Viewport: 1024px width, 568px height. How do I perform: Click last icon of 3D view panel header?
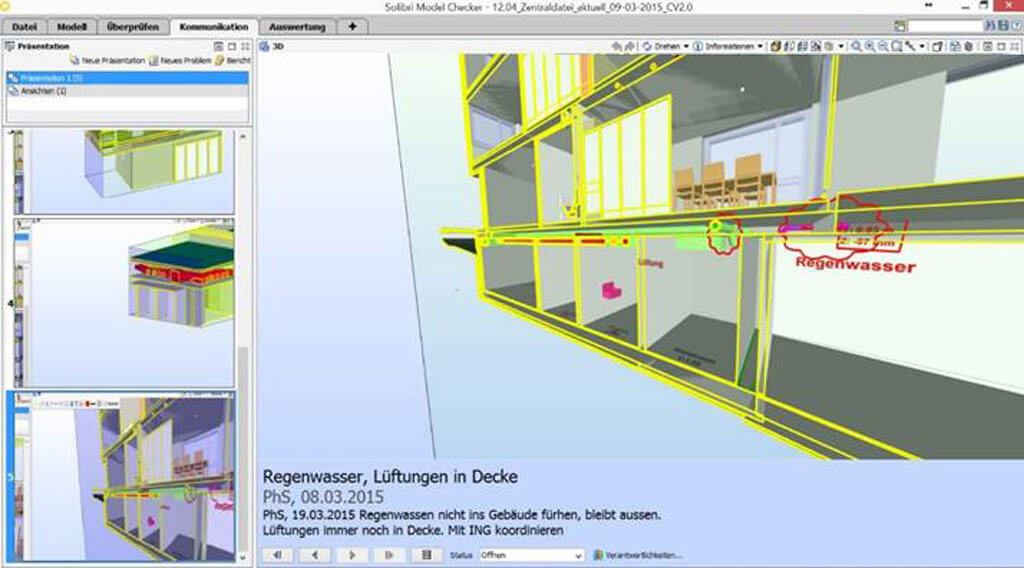pyautogui.click(x=1014, y=46)
